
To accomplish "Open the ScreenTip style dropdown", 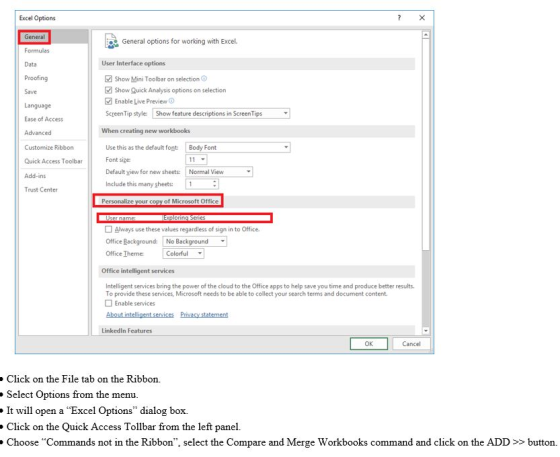I will [221, 114].
